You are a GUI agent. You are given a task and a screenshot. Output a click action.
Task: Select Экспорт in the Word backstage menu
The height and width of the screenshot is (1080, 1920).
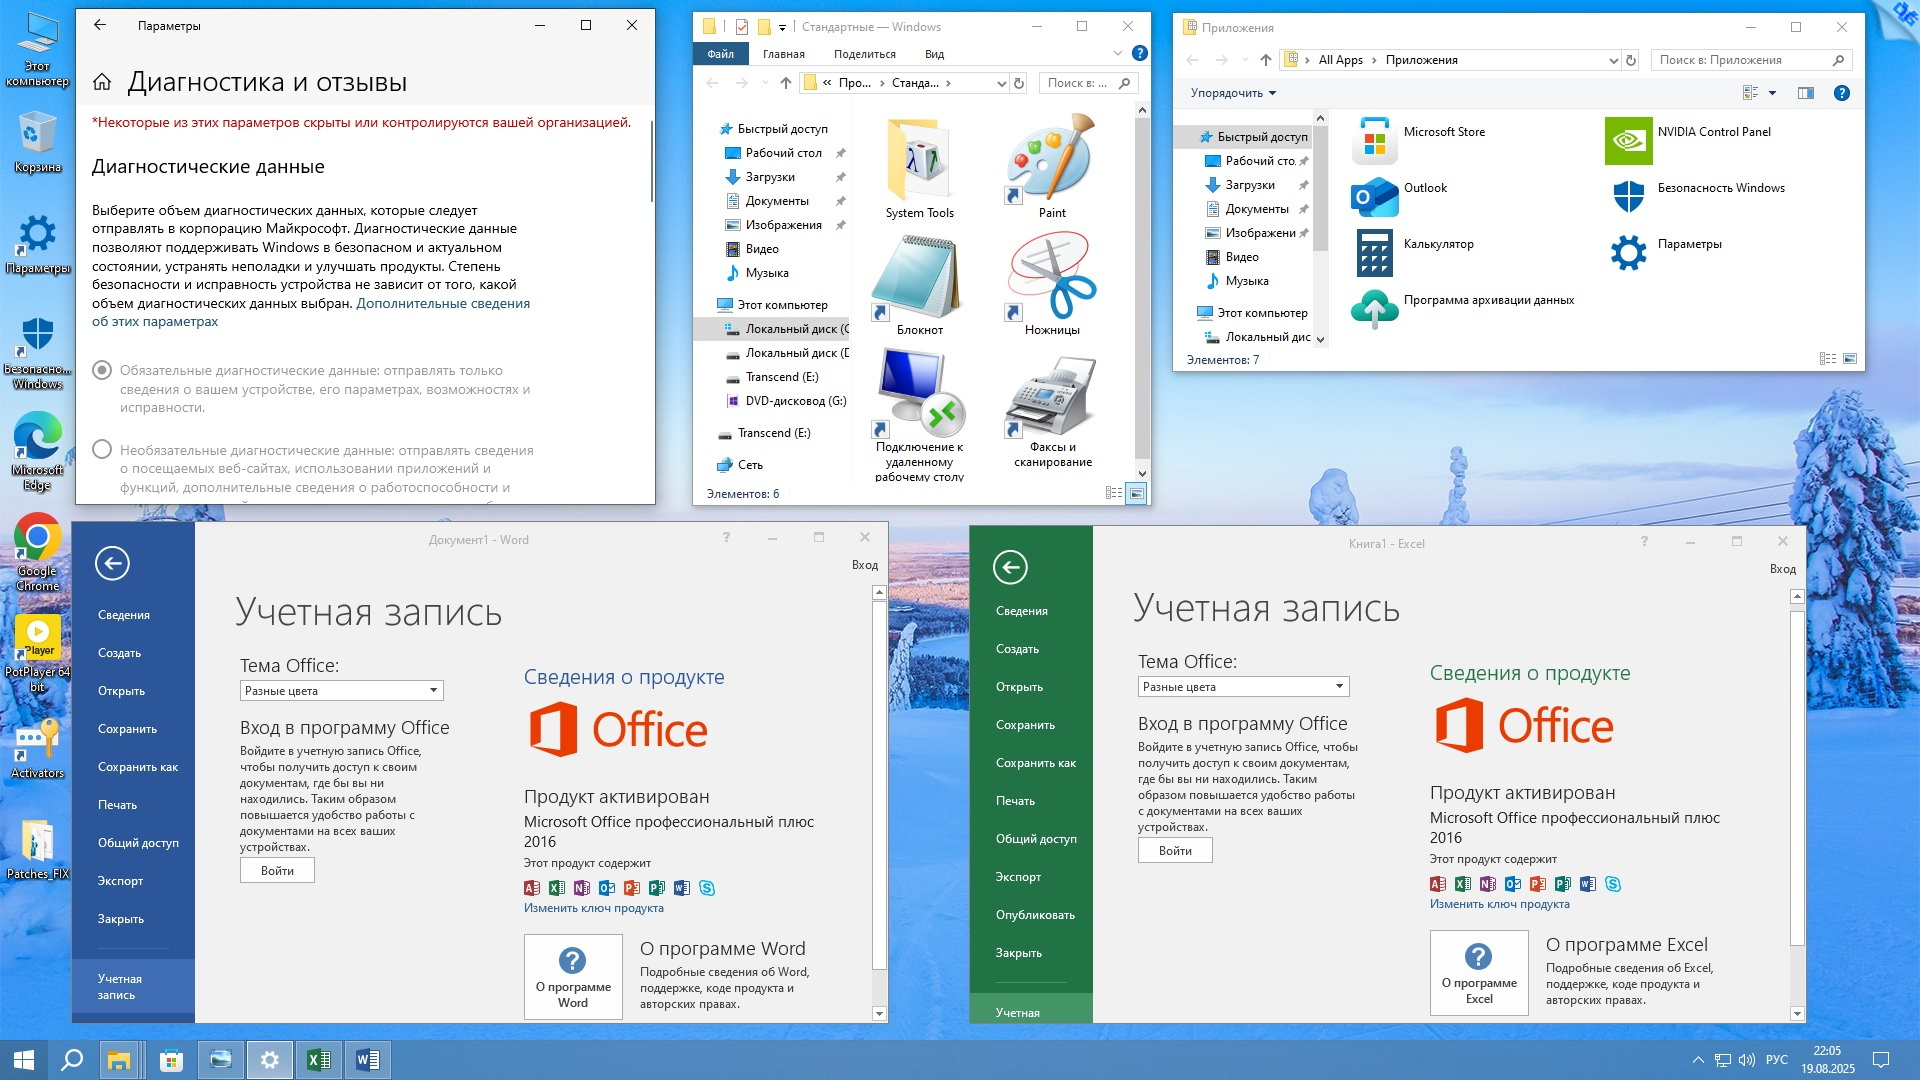pos(120,881)
